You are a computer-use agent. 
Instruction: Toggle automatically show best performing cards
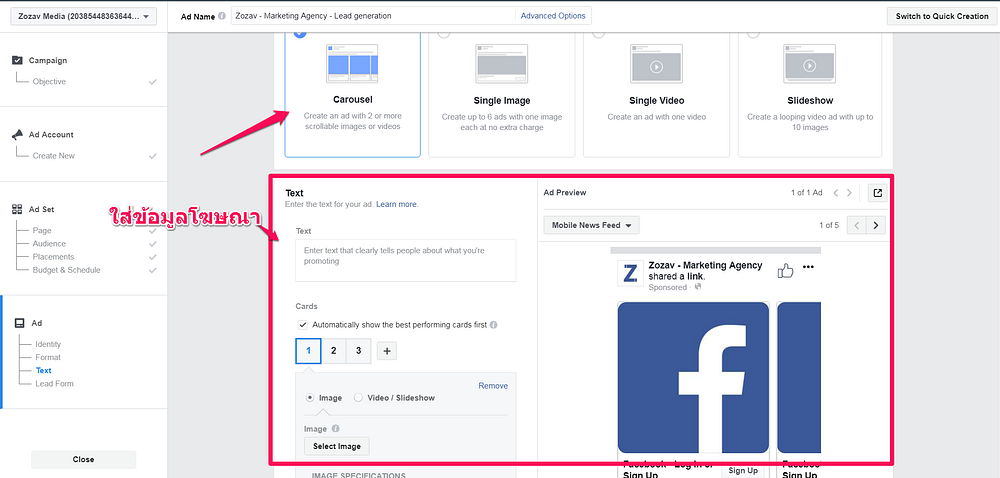(302, 324)
